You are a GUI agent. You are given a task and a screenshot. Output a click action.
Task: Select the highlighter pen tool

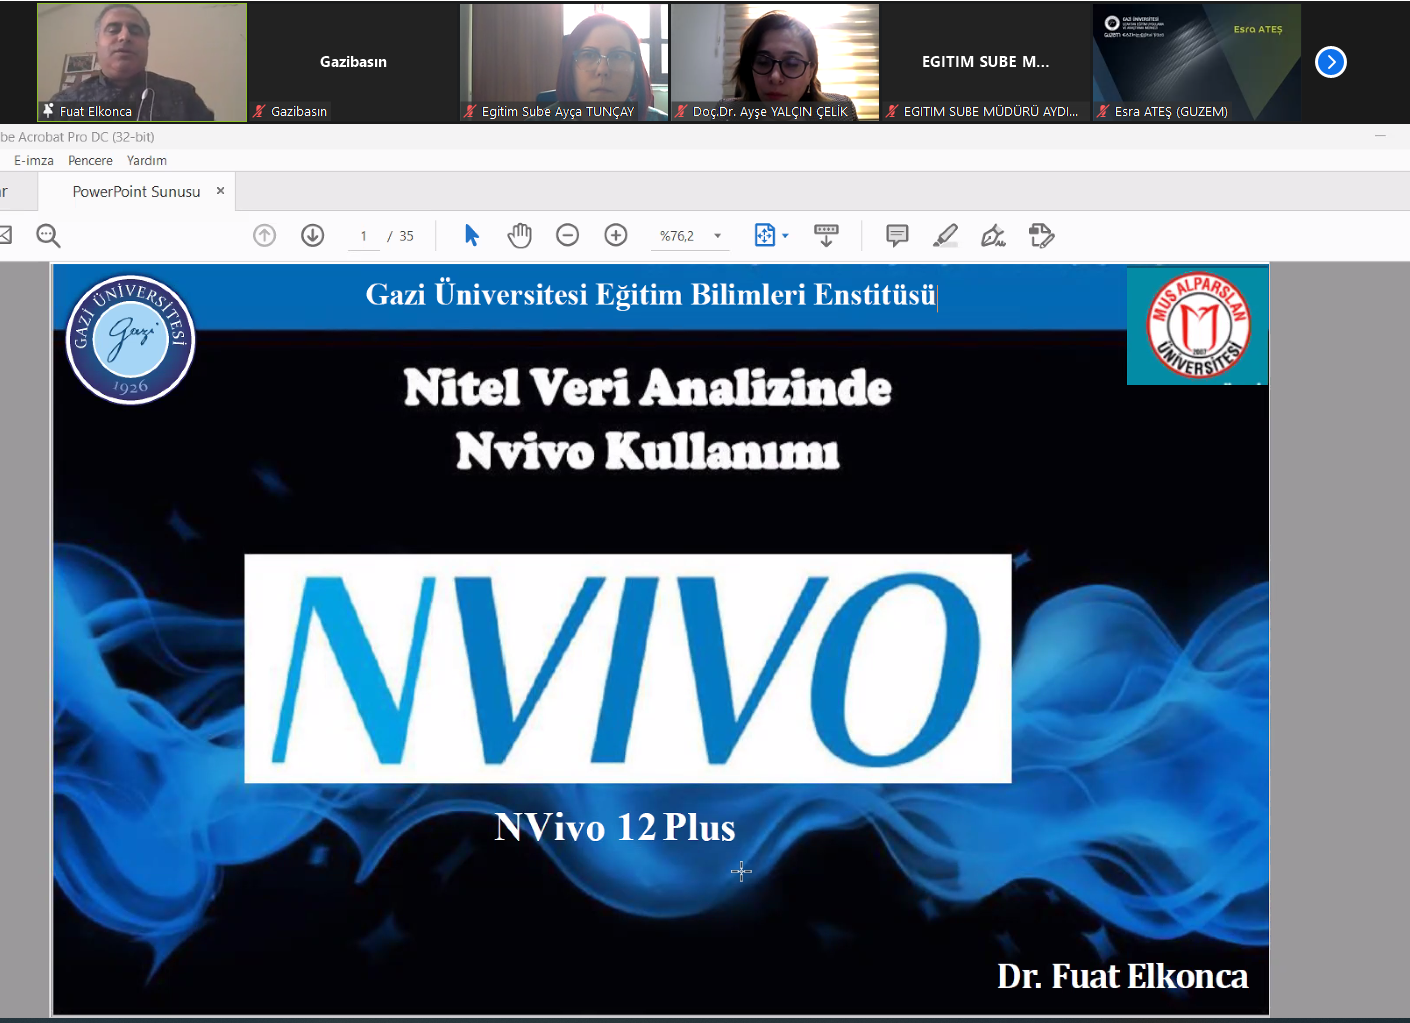pos(945,235)
